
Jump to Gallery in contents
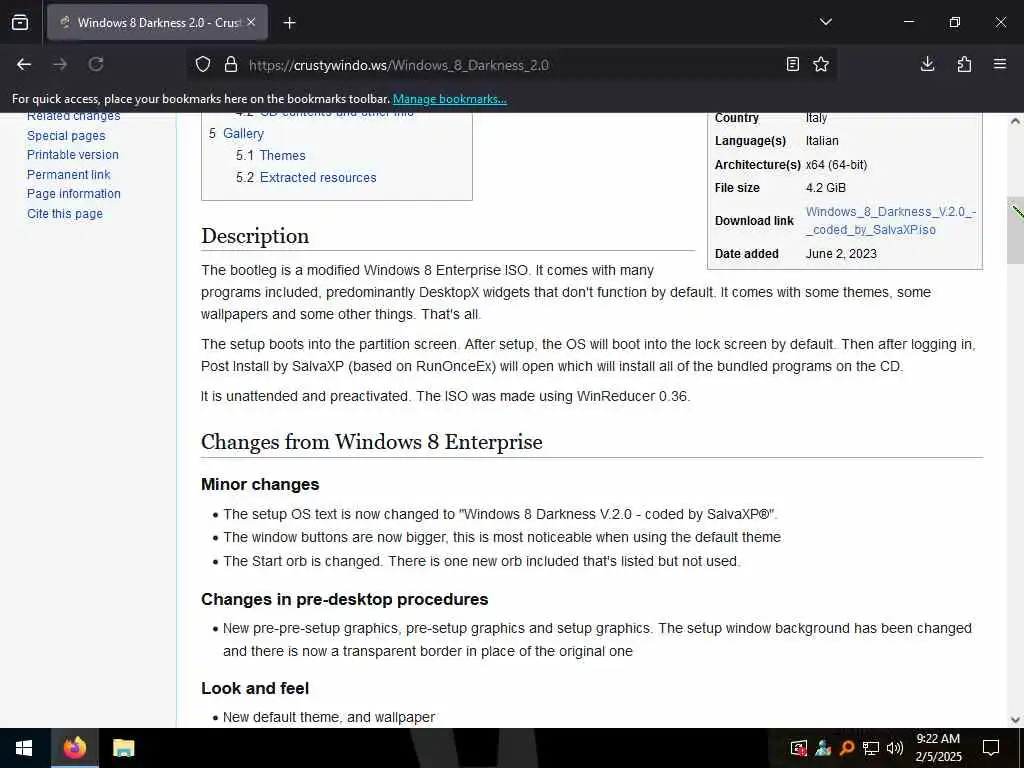(x=243, y=133)
